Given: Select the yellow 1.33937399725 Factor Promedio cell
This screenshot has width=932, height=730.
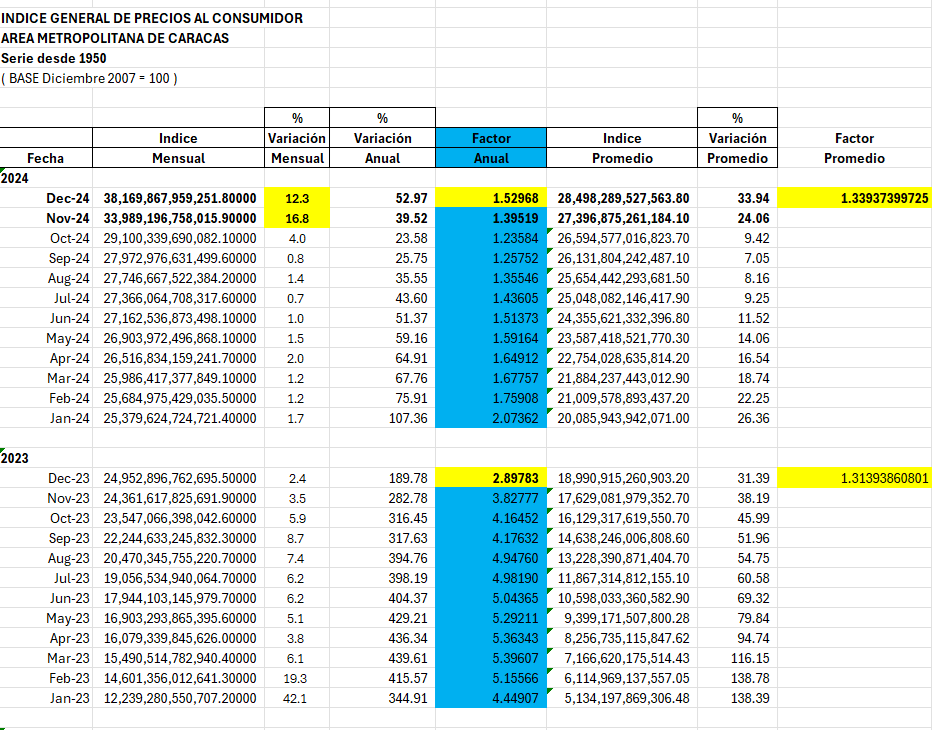Looking at the screenshot, I should (x=854, y=198).
